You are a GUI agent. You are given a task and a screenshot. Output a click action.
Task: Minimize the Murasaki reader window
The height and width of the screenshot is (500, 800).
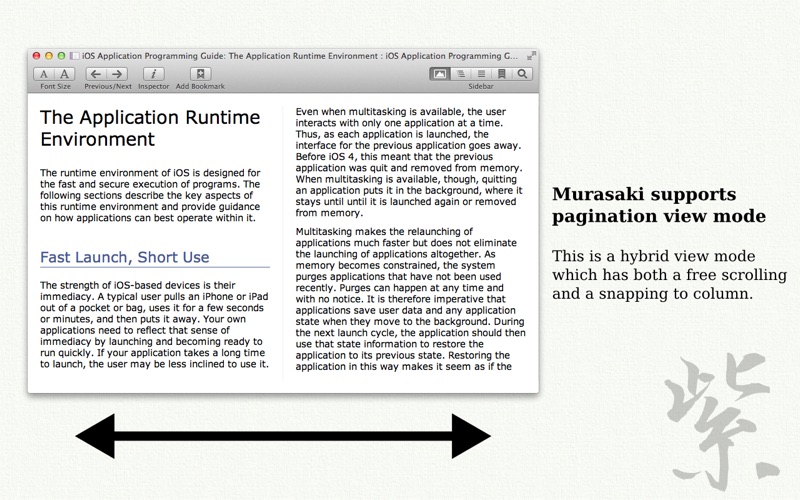pyautogui.click(x=49, y=56)
